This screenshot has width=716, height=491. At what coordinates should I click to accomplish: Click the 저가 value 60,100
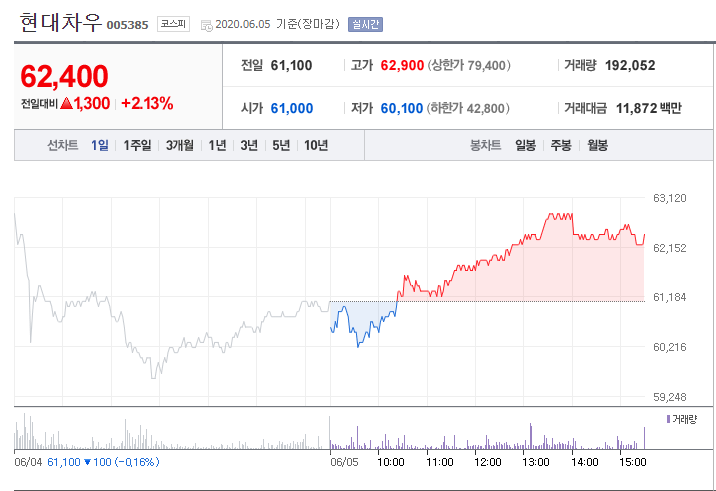pos(402,108)
